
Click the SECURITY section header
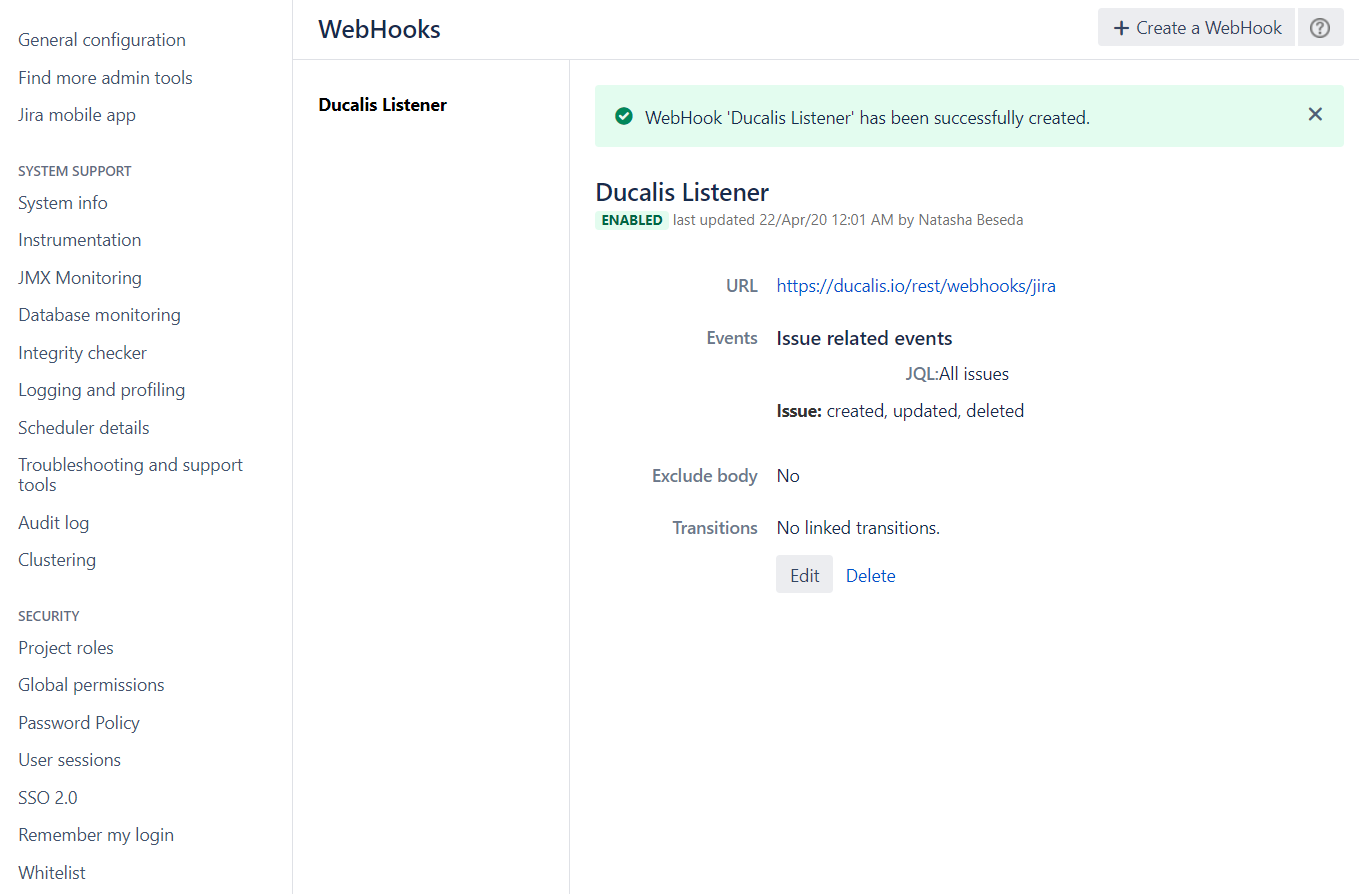tap(49, 616)
